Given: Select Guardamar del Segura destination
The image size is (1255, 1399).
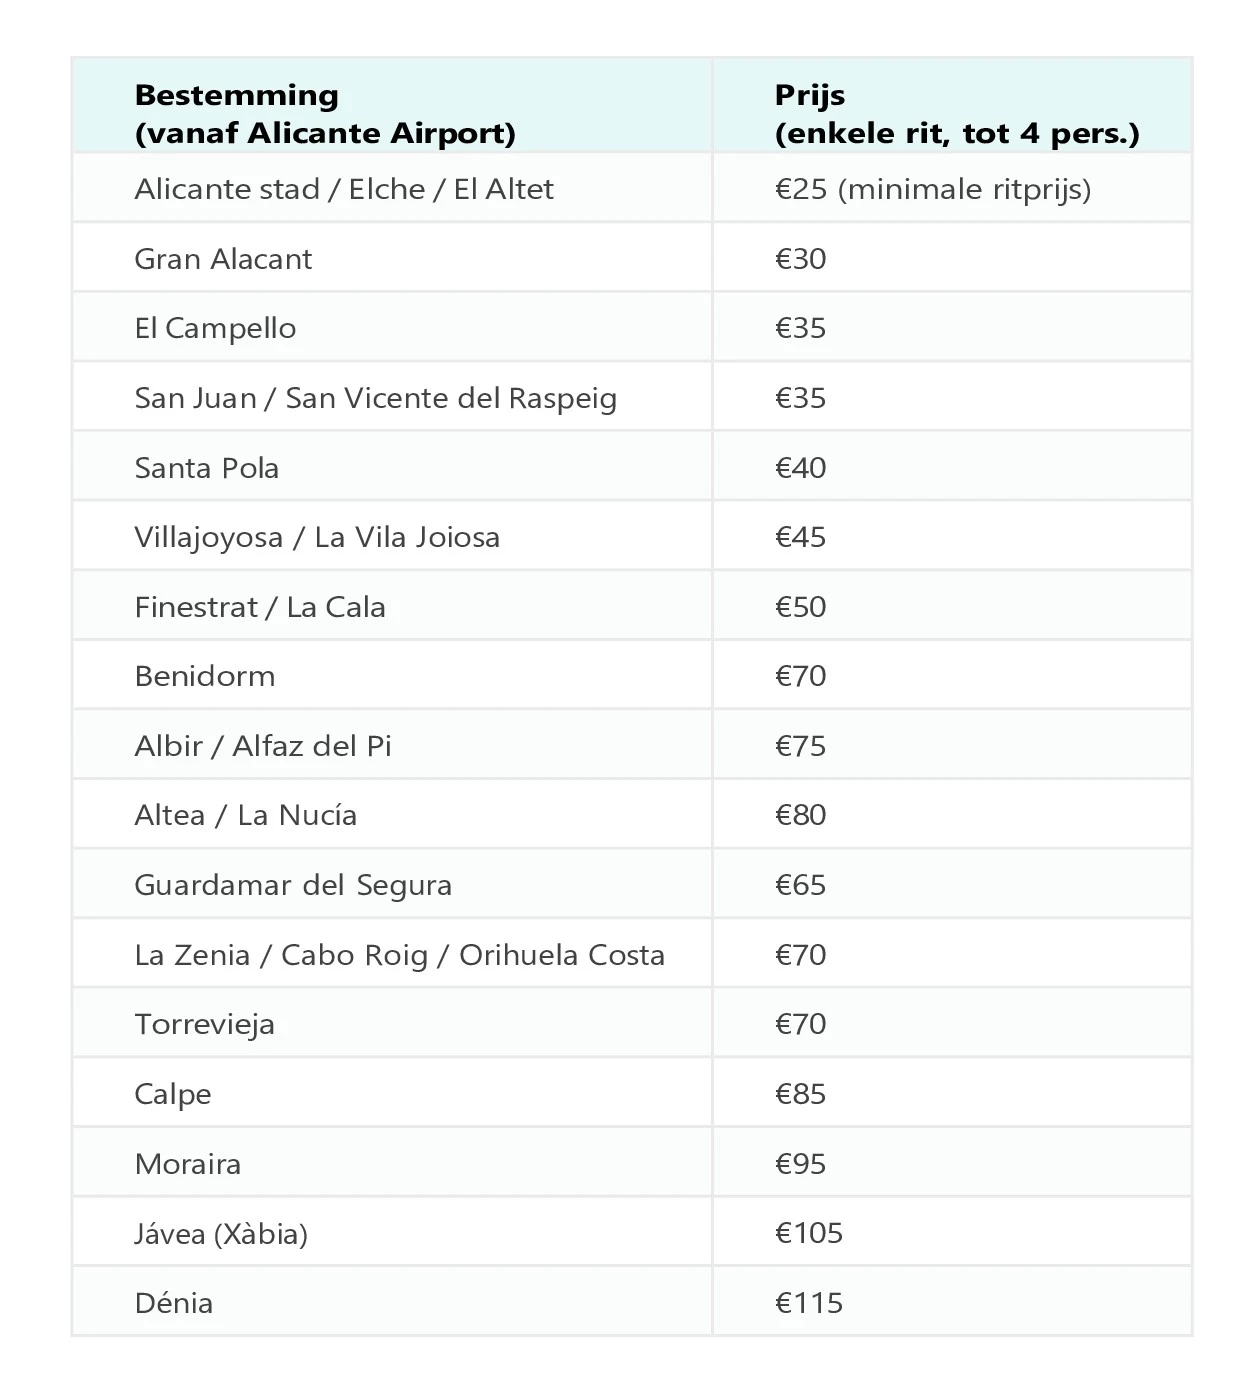Looking at the screenshot, I should pos(292,885).
